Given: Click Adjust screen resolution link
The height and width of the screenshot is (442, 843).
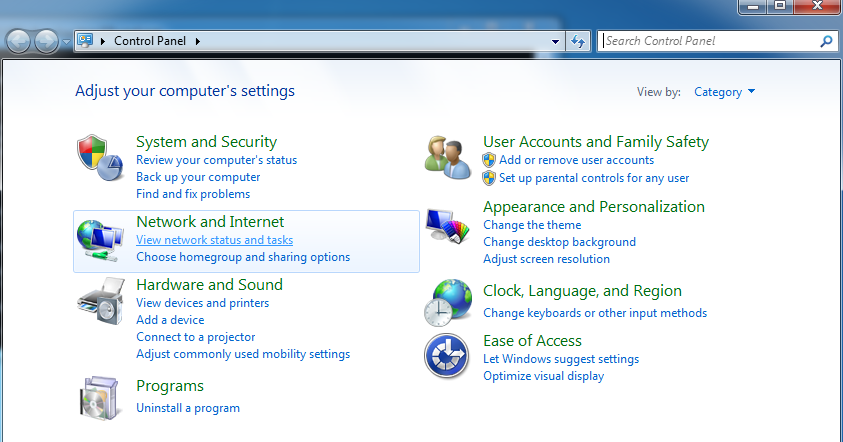Looking at the screenshot, I should click(546, 259).
